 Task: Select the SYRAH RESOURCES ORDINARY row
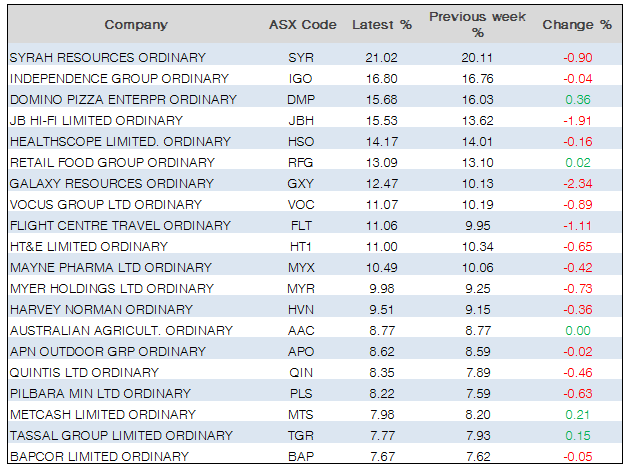108,57
